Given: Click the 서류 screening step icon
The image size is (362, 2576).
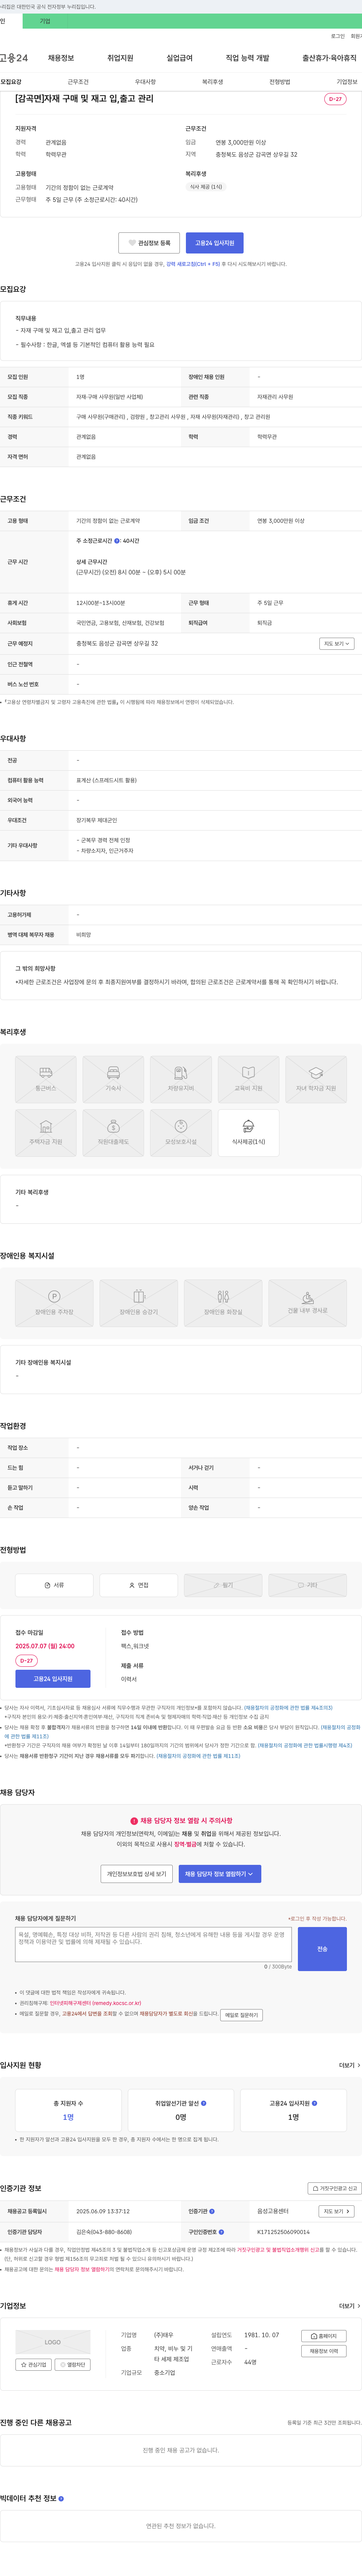Looking at the screenshot, I should tap(47, 1585).
